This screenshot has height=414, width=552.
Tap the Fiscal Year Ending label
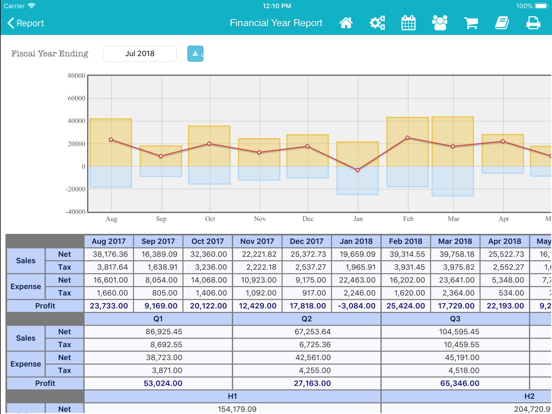[50, 54]
